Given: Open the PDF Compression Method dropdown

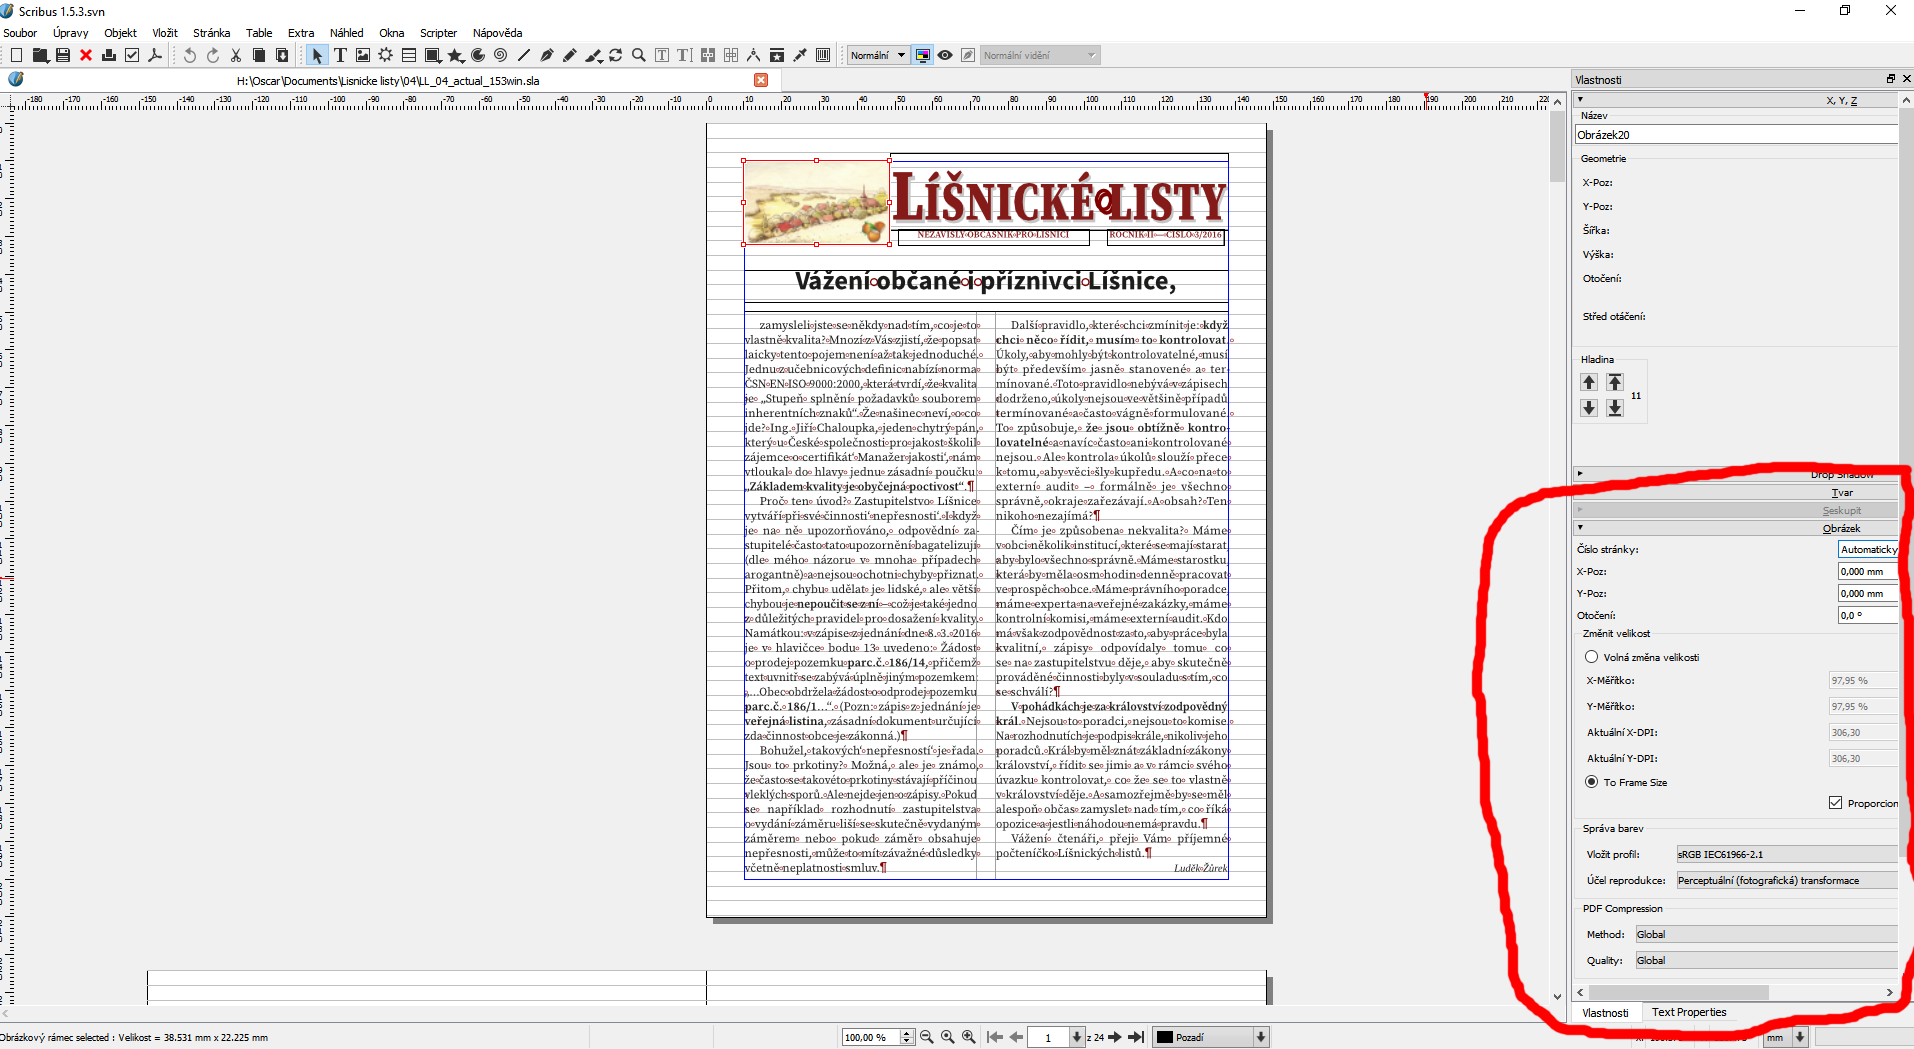Looking at the screenshot, I should coord(1765,934).
